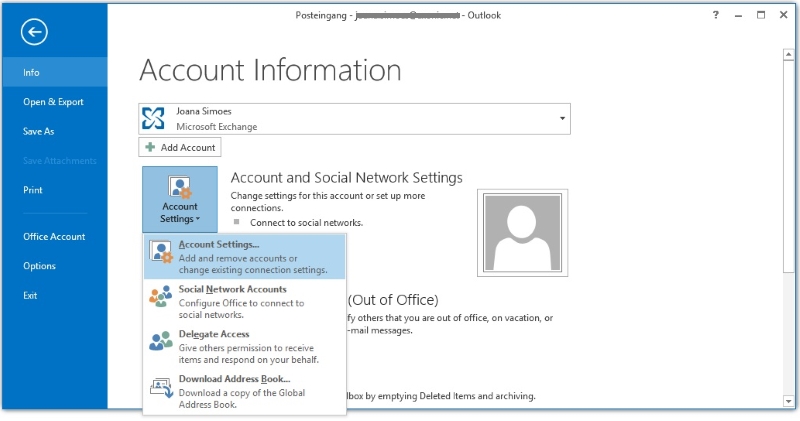Click the (Out of Office) heading text

393,300
